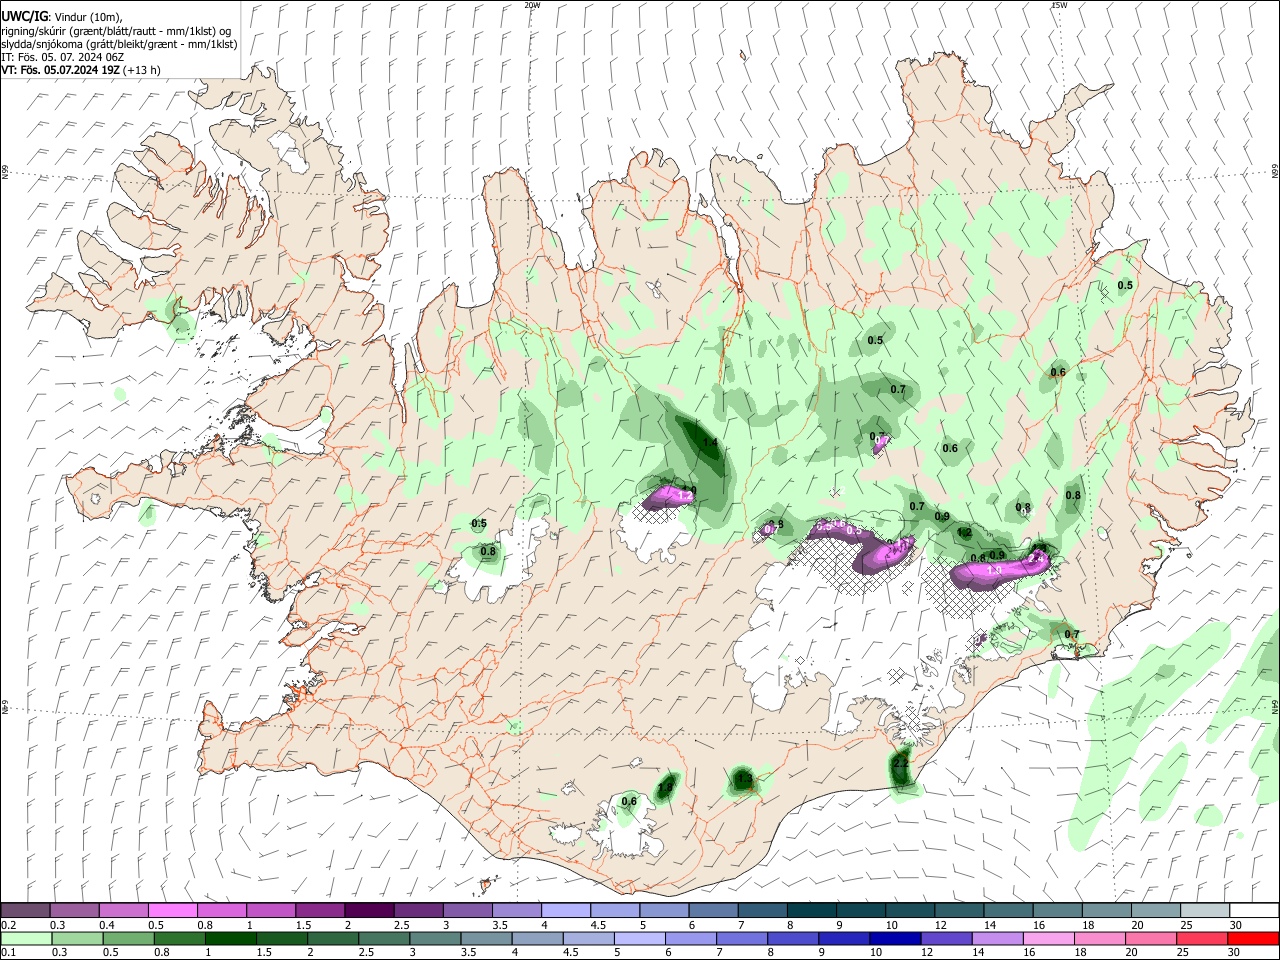Click the 20W longitude label at the top
This screenshot has height=960, width=1280.
[533, 5]
